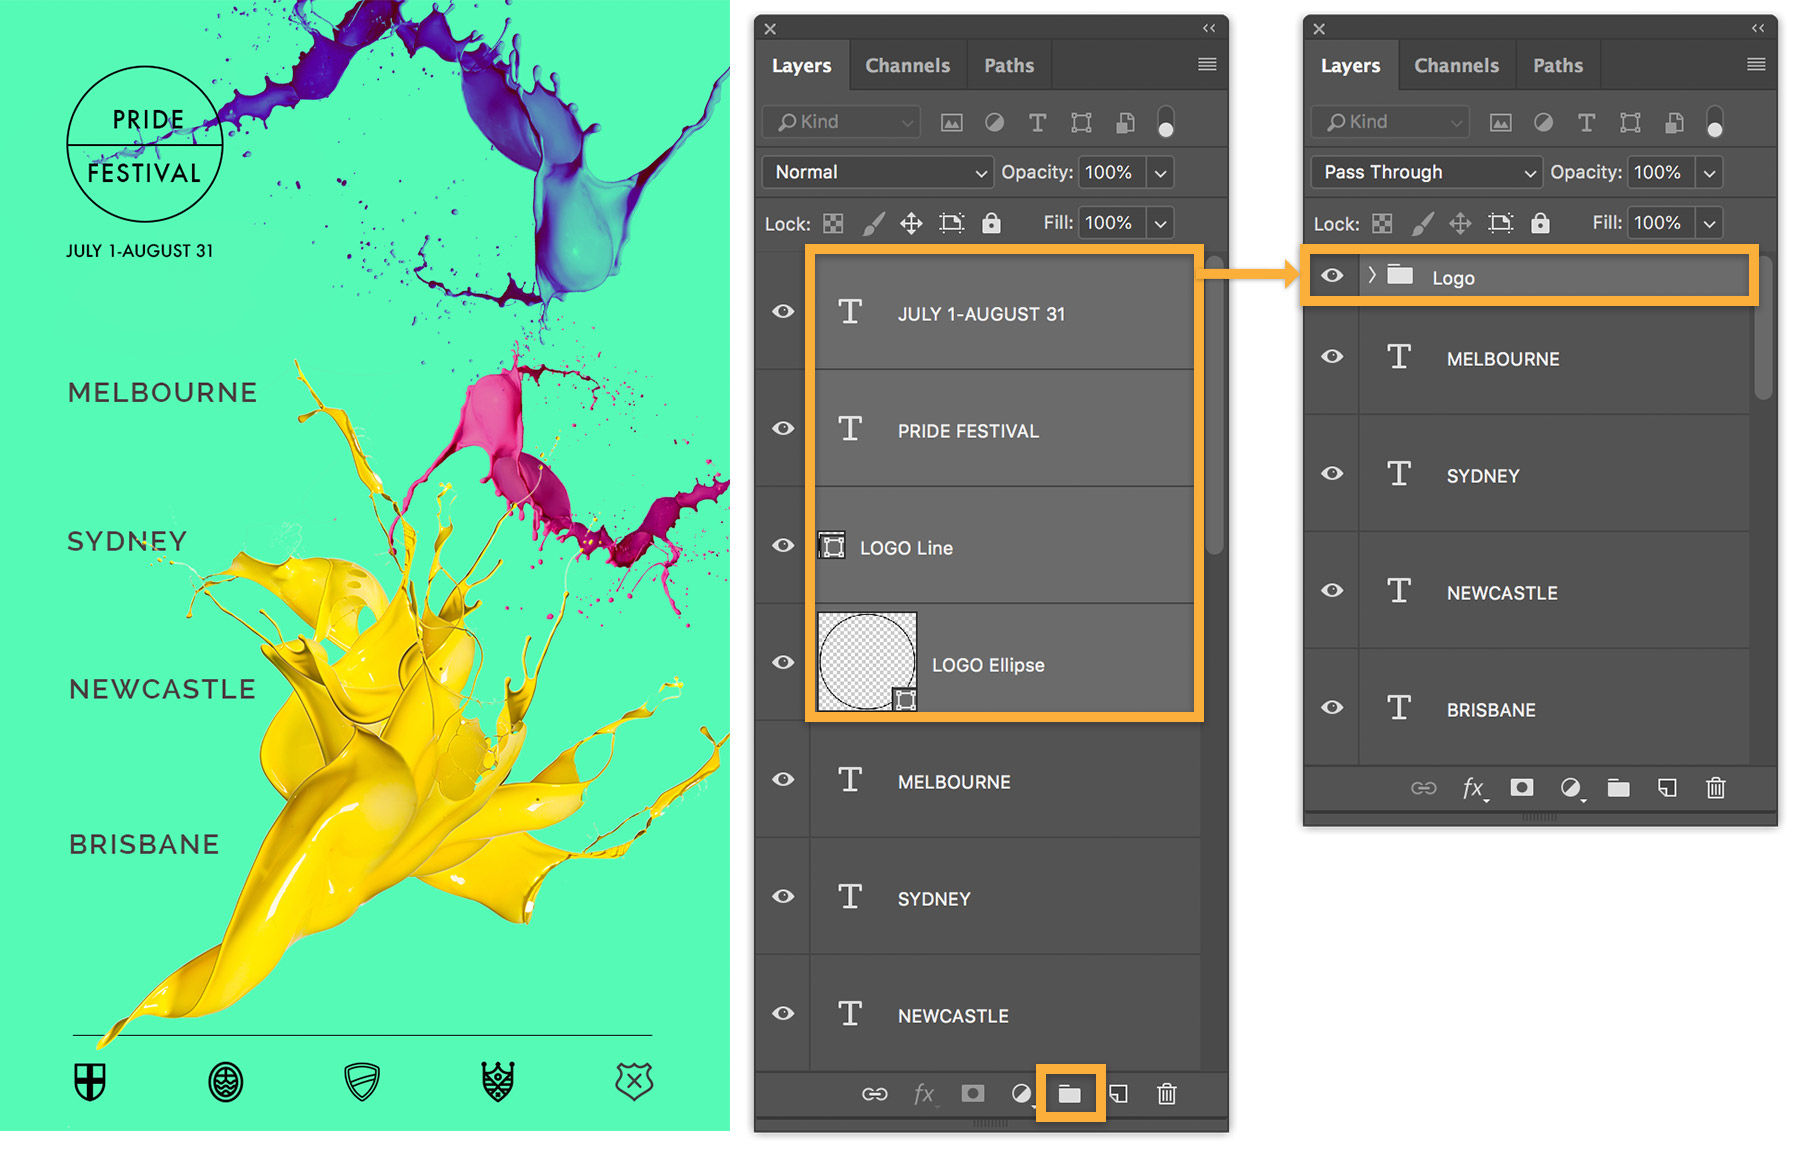Open the layer styles fx icon
The height and width of the screenshot is (1161, 1800).
(x=922, y=1093)
